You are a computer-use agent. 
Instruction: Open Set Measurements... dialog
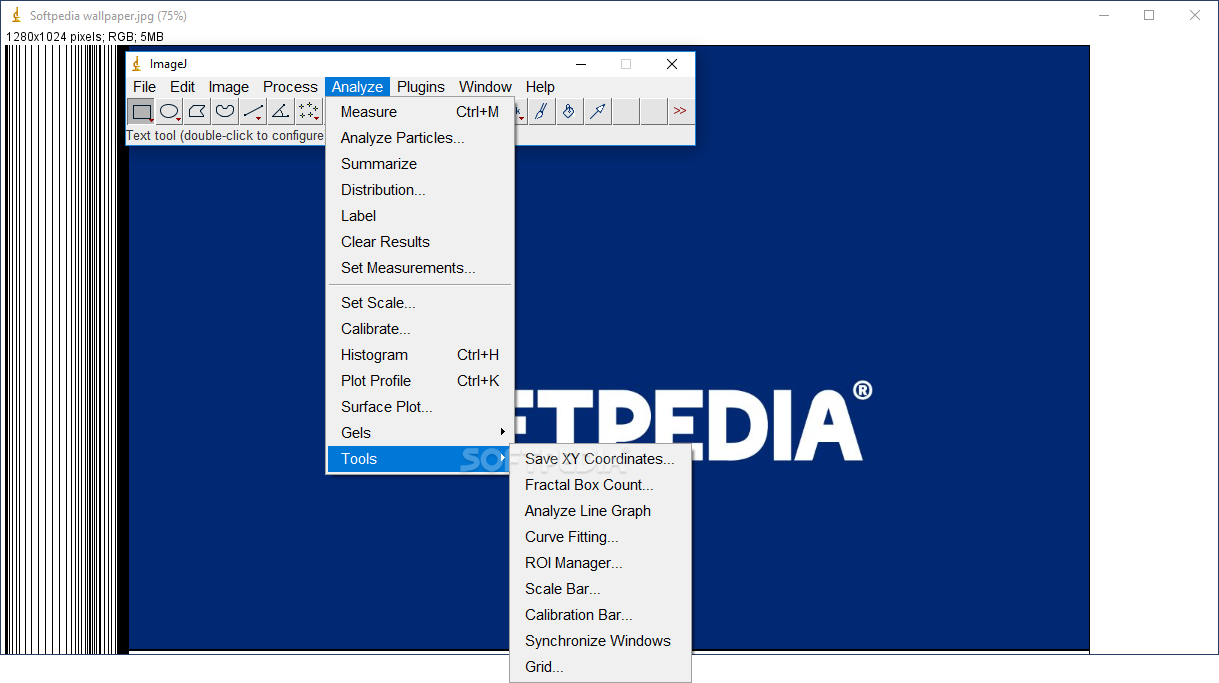coord(420,268)
